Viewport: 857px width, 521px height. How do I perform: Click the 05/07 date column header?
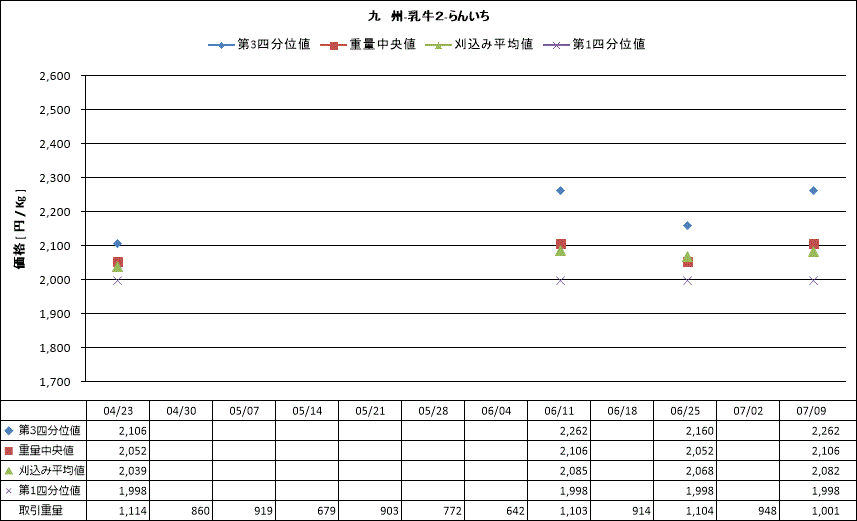[244, 411]
